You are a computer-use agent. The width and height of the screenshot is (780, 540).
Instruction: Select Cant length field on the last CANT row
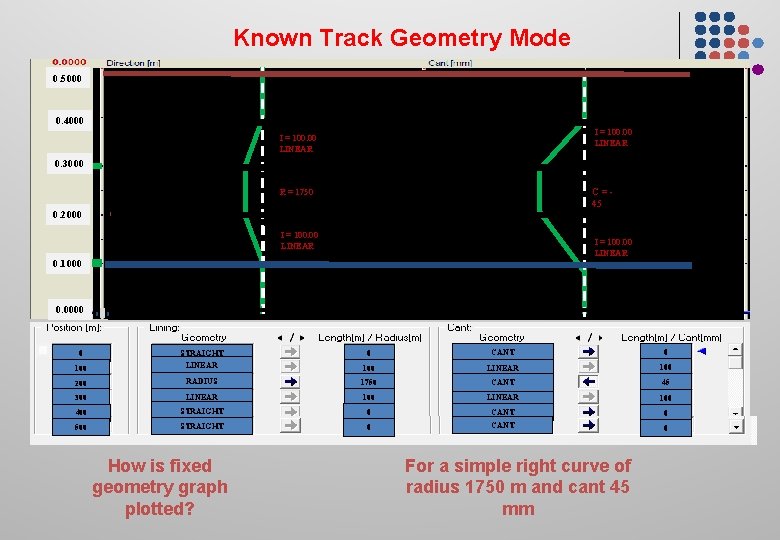pos(666,428)
